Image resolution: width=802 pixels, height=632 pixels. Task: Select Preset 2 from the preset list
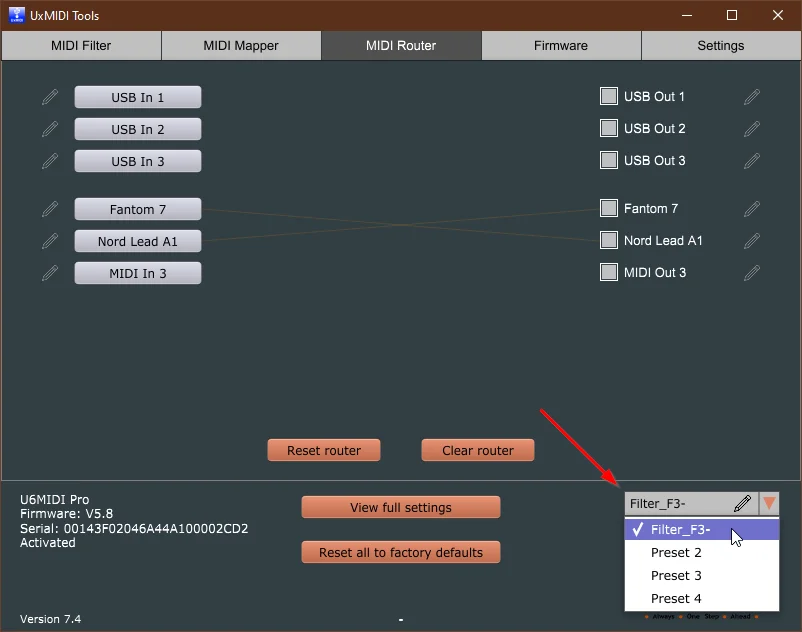(677, 552)
